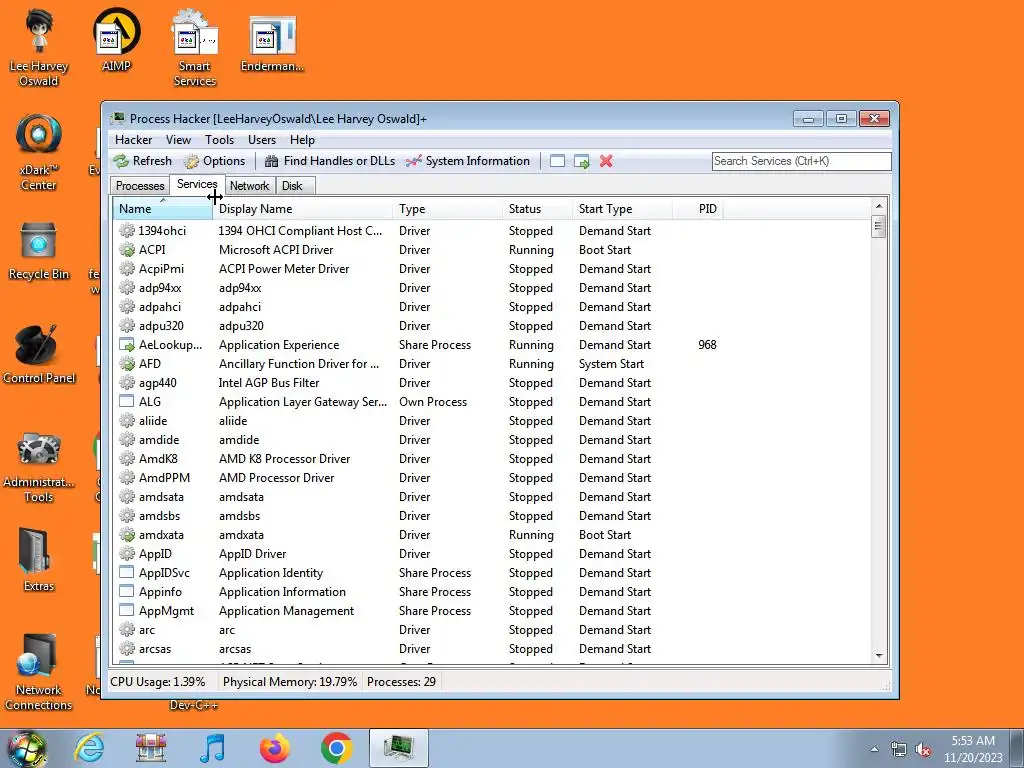The height and width of the screenshot is (768, 1024).
Task: Launch Firefox from the taskbar
Action: (x=275, y=748)
